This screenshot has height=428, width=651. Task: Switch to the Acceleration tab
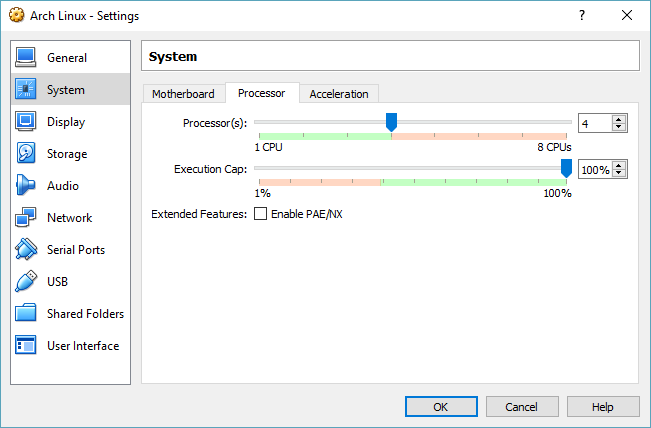[x=339, y=94]
